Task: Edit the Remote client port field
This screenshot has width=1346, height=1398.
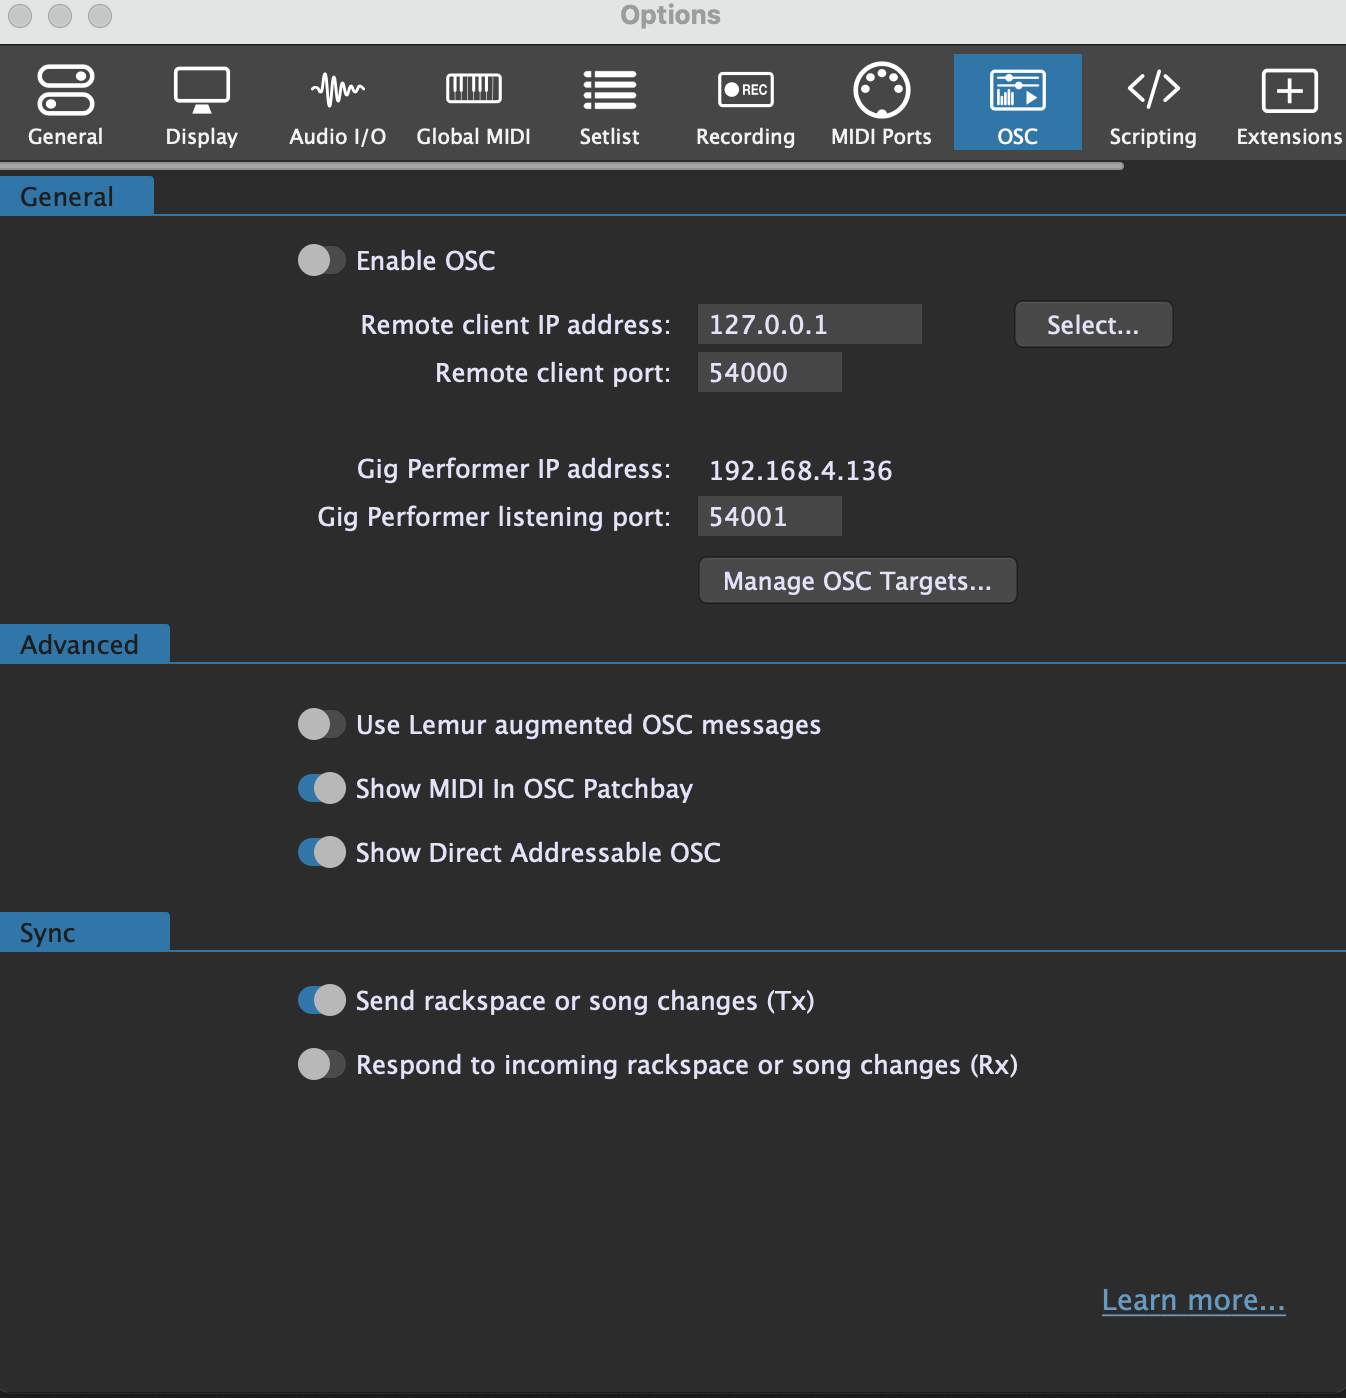Action: (769, 372)
